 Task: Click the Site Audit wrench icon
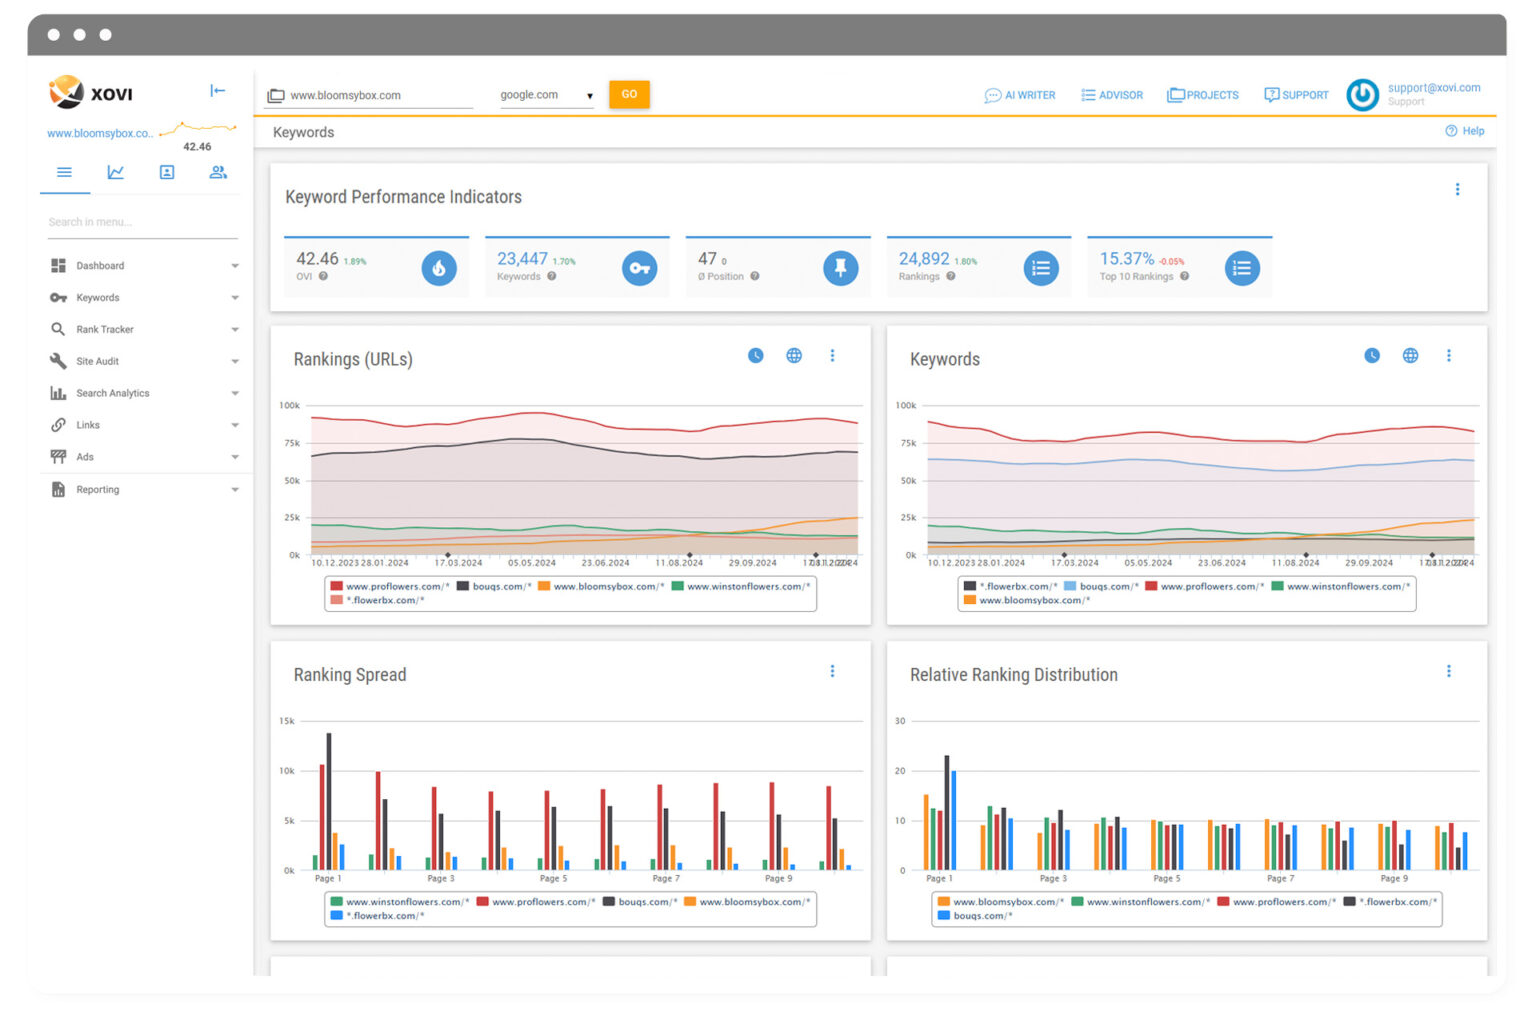pos(60,361)
